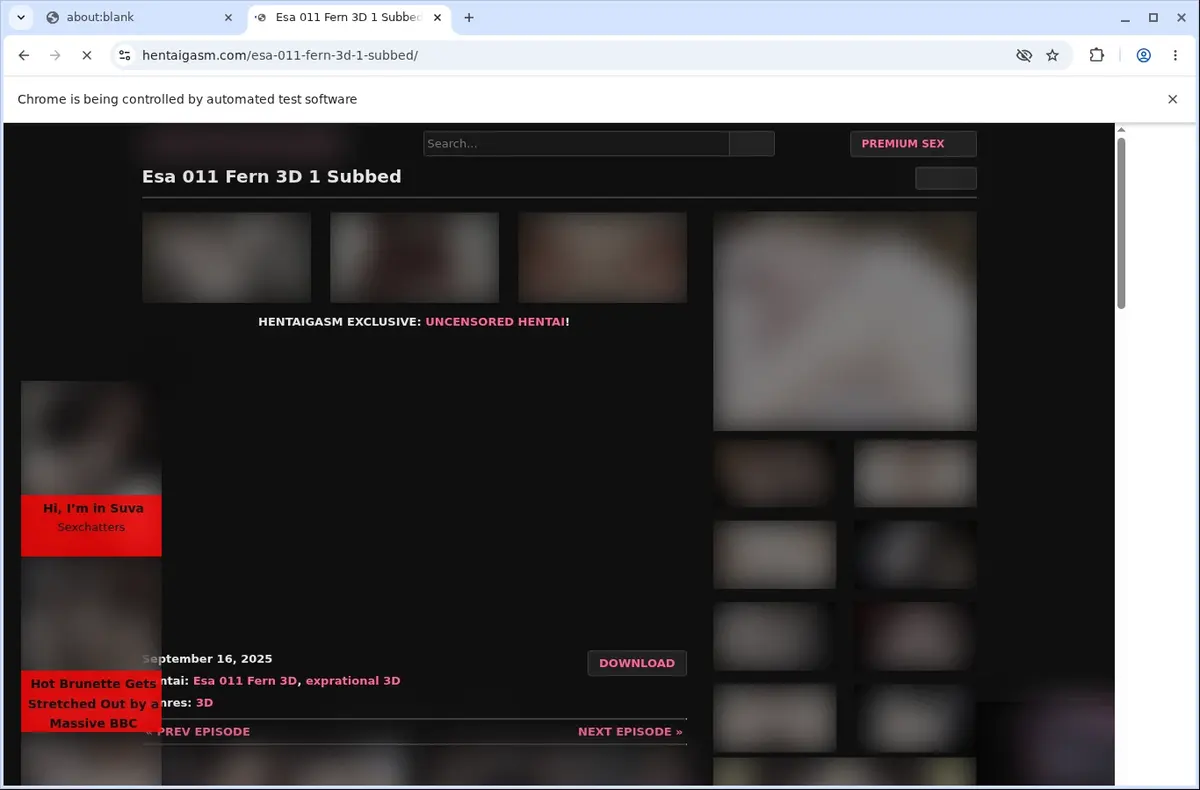
Task: Click the September 16, 2025 date text
Action: (207, 659)
